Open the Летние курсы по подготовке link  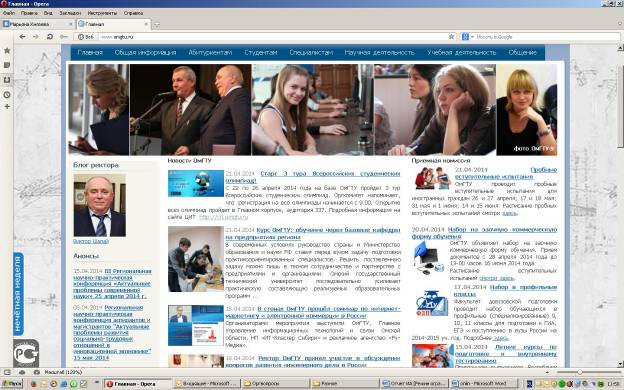(506, 354)
